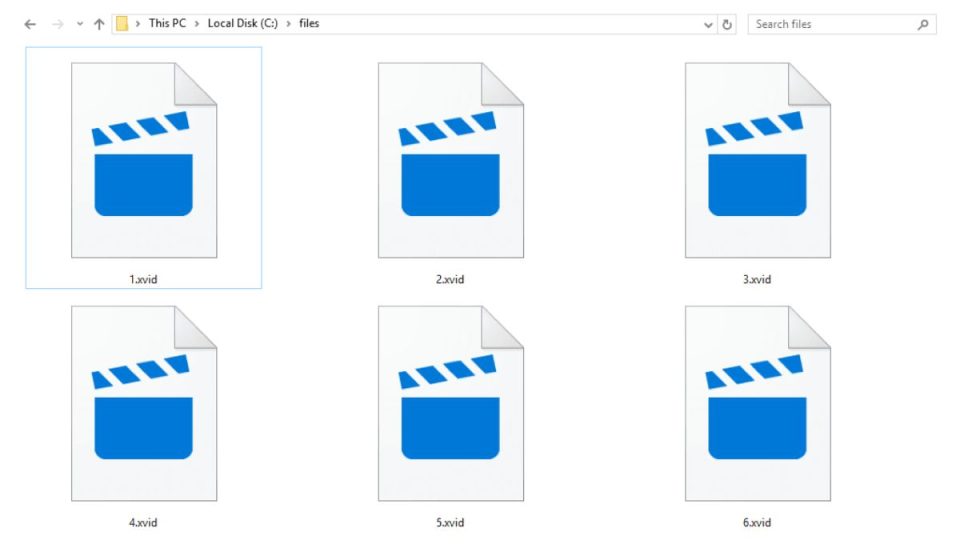
Task: Click the 3.xvid file name label
Action: 757,279
